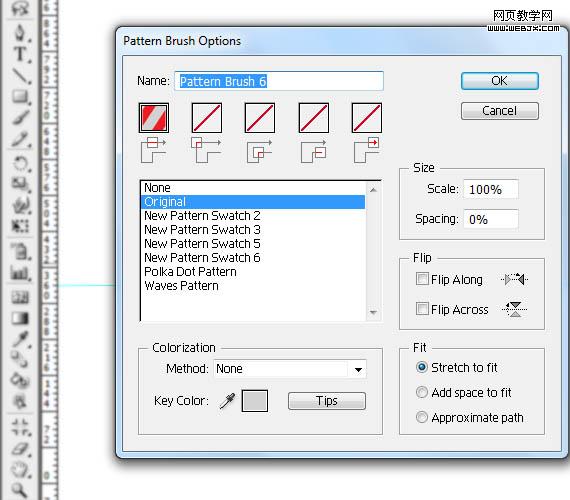Enable the Flip Across checkbox
Screen dimensions: 570x500
click(422, 309)
